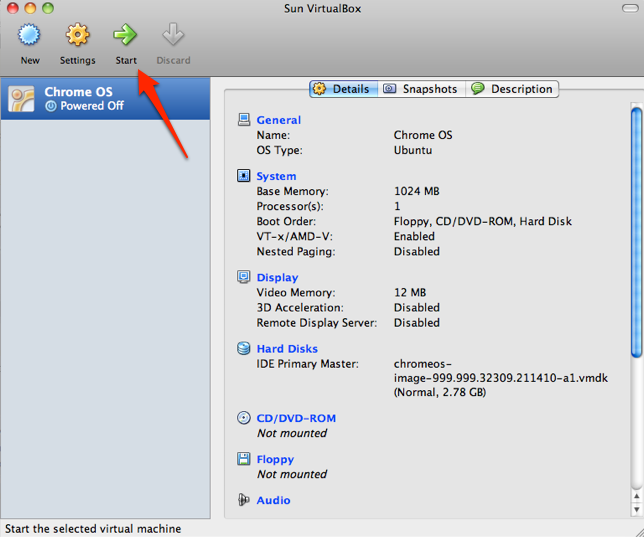644x537 pixels.
Task: Click the Processor(s) value '1'
Action: (x=397, y=206)
